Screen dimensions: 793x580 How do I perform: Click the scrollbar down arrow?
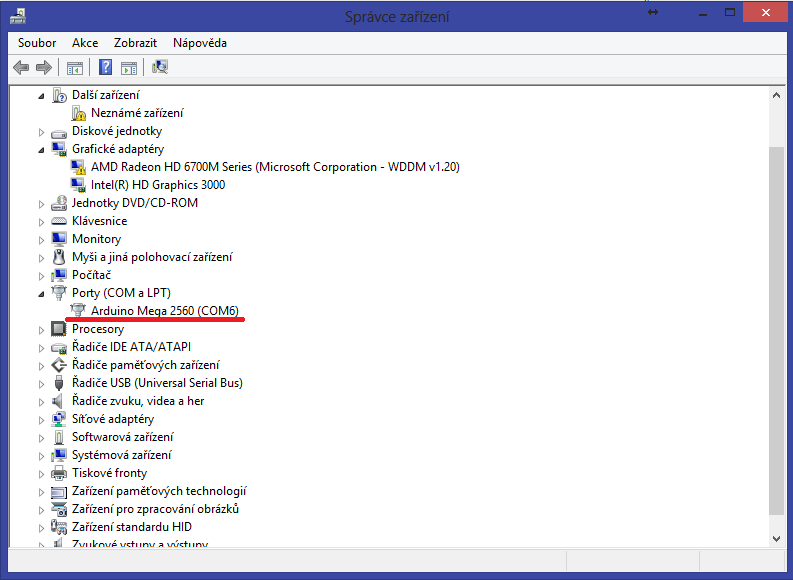[776, 539]
